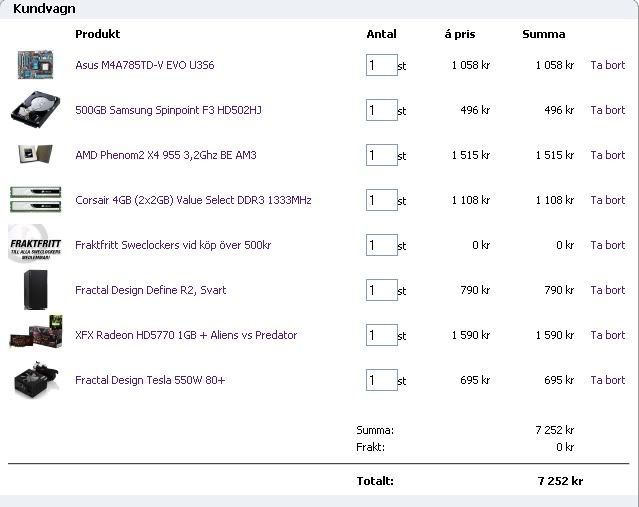The height and width of the screenshot is (507, 639).
Task: Remove the Fractal Design Define R2 via Ta bort
Action: 607,290
